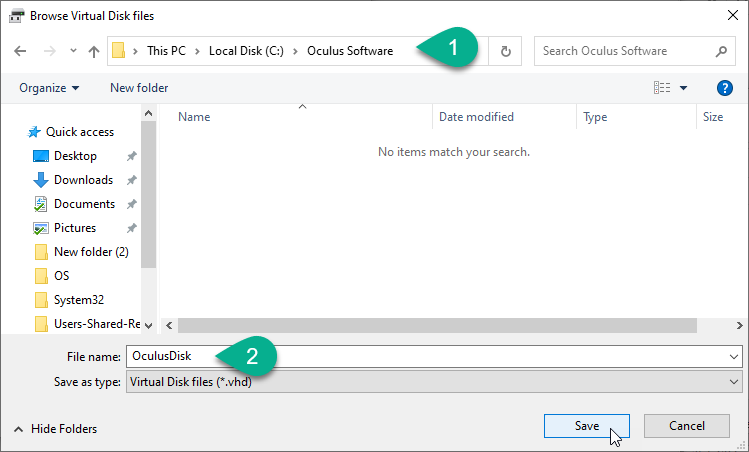Screen dimensions: 749x452
Task: Click the change view layout icon
Action: 662,88
